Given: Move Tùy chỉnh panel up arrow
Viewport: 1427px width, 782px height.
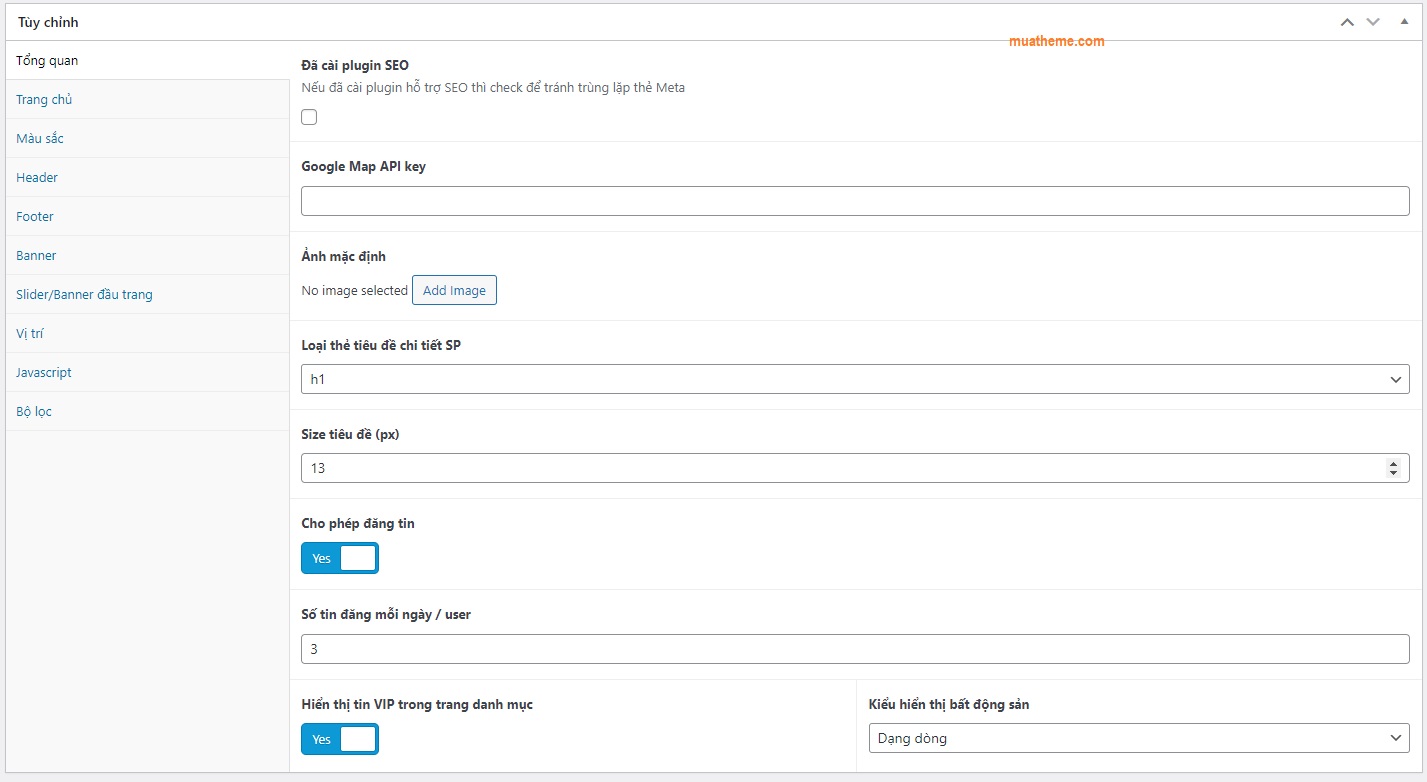Looking at the screenshot, I should pyautogui.click(x=1347, y=22).
